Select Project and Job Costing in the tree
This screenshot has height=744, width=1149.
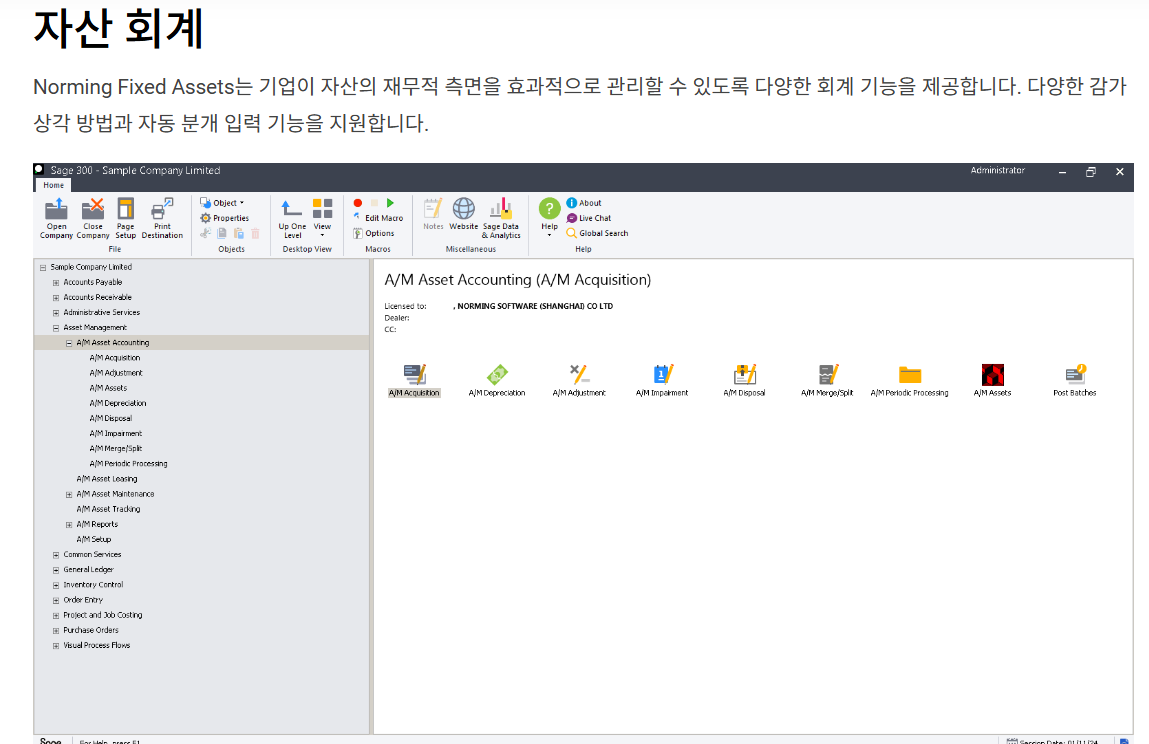pos(103,616)
